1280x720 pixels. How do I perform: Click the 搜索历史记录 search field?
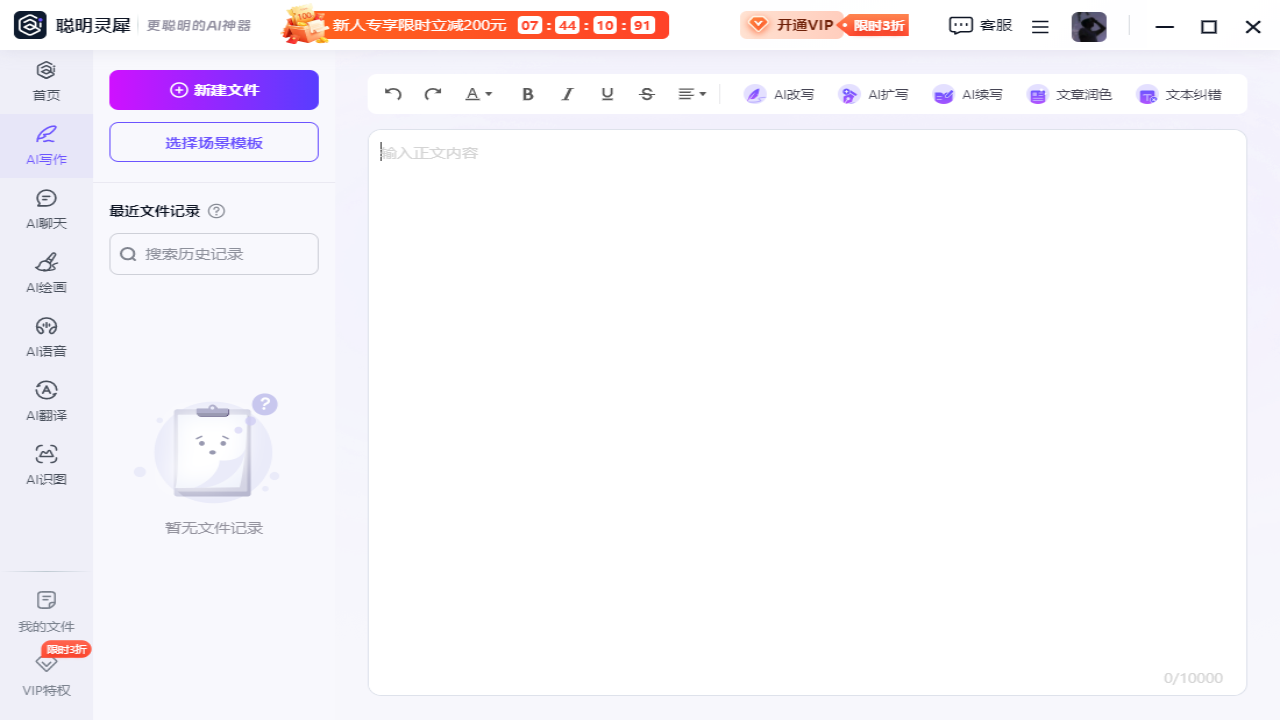point(213,253)
